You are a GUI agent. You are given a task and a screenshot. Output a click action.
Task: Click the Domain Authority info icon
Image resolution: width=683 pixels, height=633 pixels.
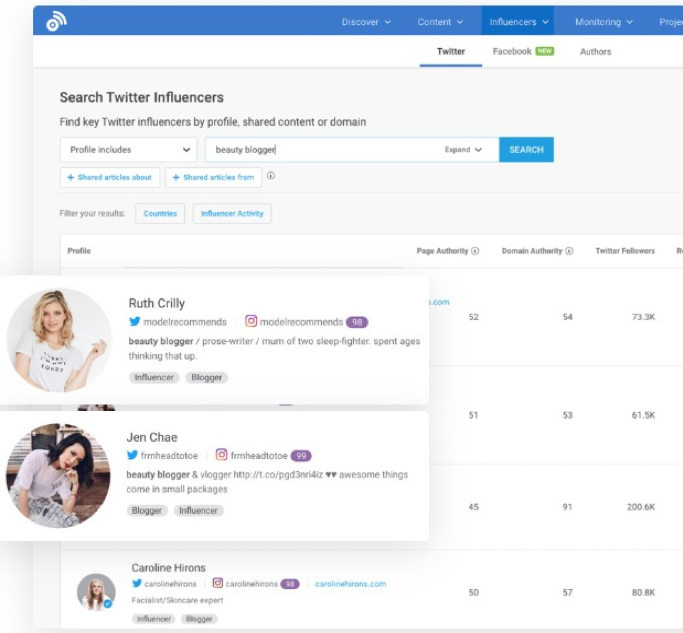click(x=569, y=251)
